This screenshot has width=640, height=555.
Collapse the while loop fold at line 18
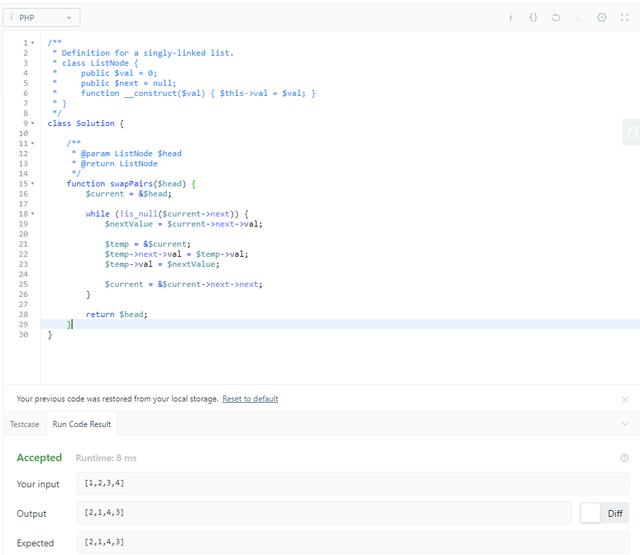click(33, 214)
